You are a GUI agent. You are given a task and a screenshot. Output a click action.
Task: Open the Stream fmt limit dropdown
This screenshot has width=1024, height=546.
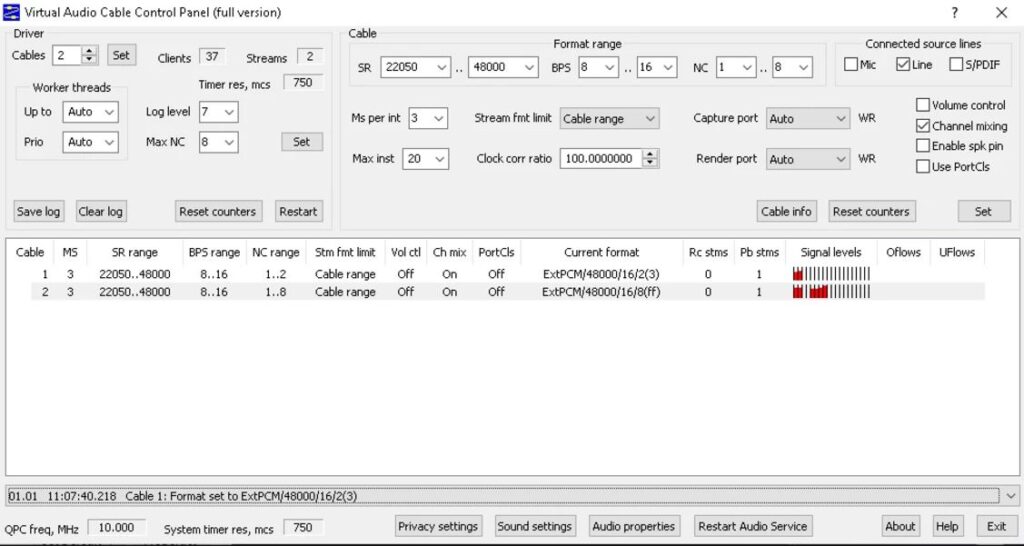(x=609, y=118)
